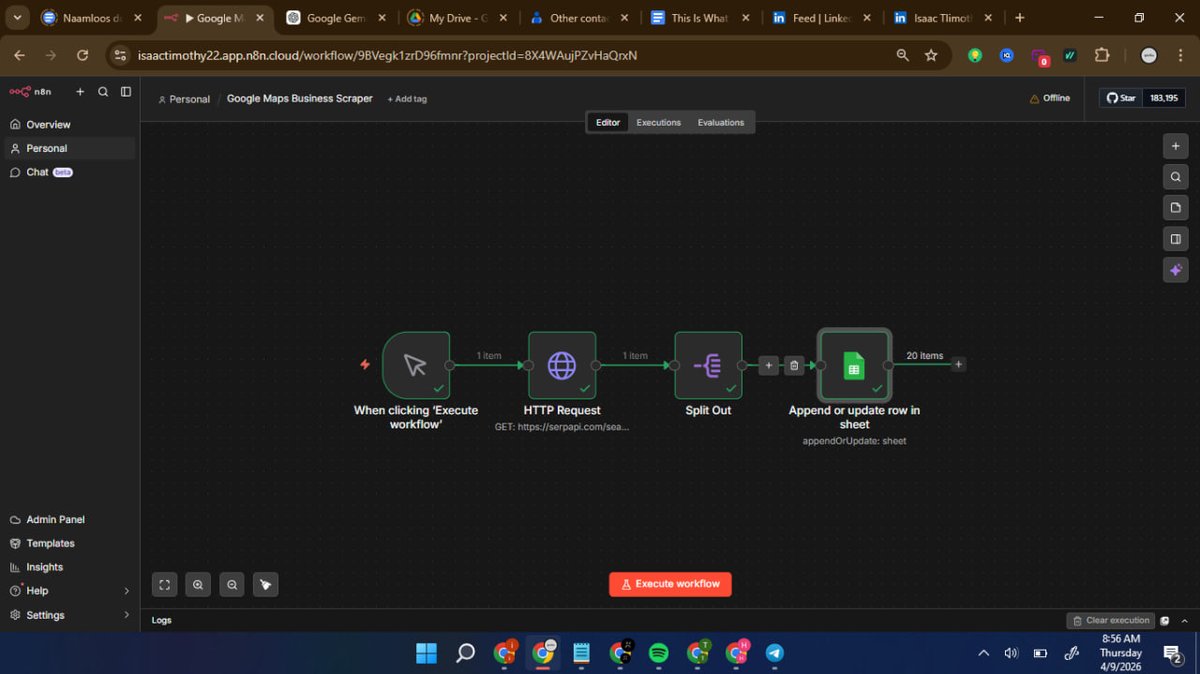Click the lightning trigger icon
Screen dimensions: 1200x674
(x=365, y=365)
